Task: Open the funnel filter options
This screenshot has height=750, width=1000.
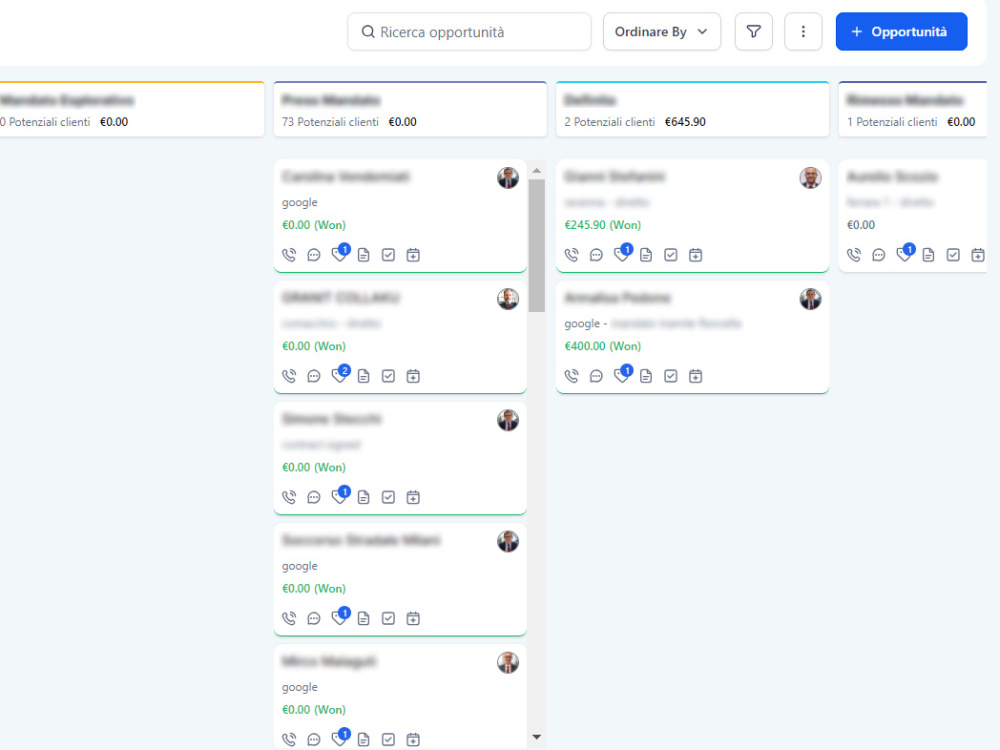Action: point(753,32)
